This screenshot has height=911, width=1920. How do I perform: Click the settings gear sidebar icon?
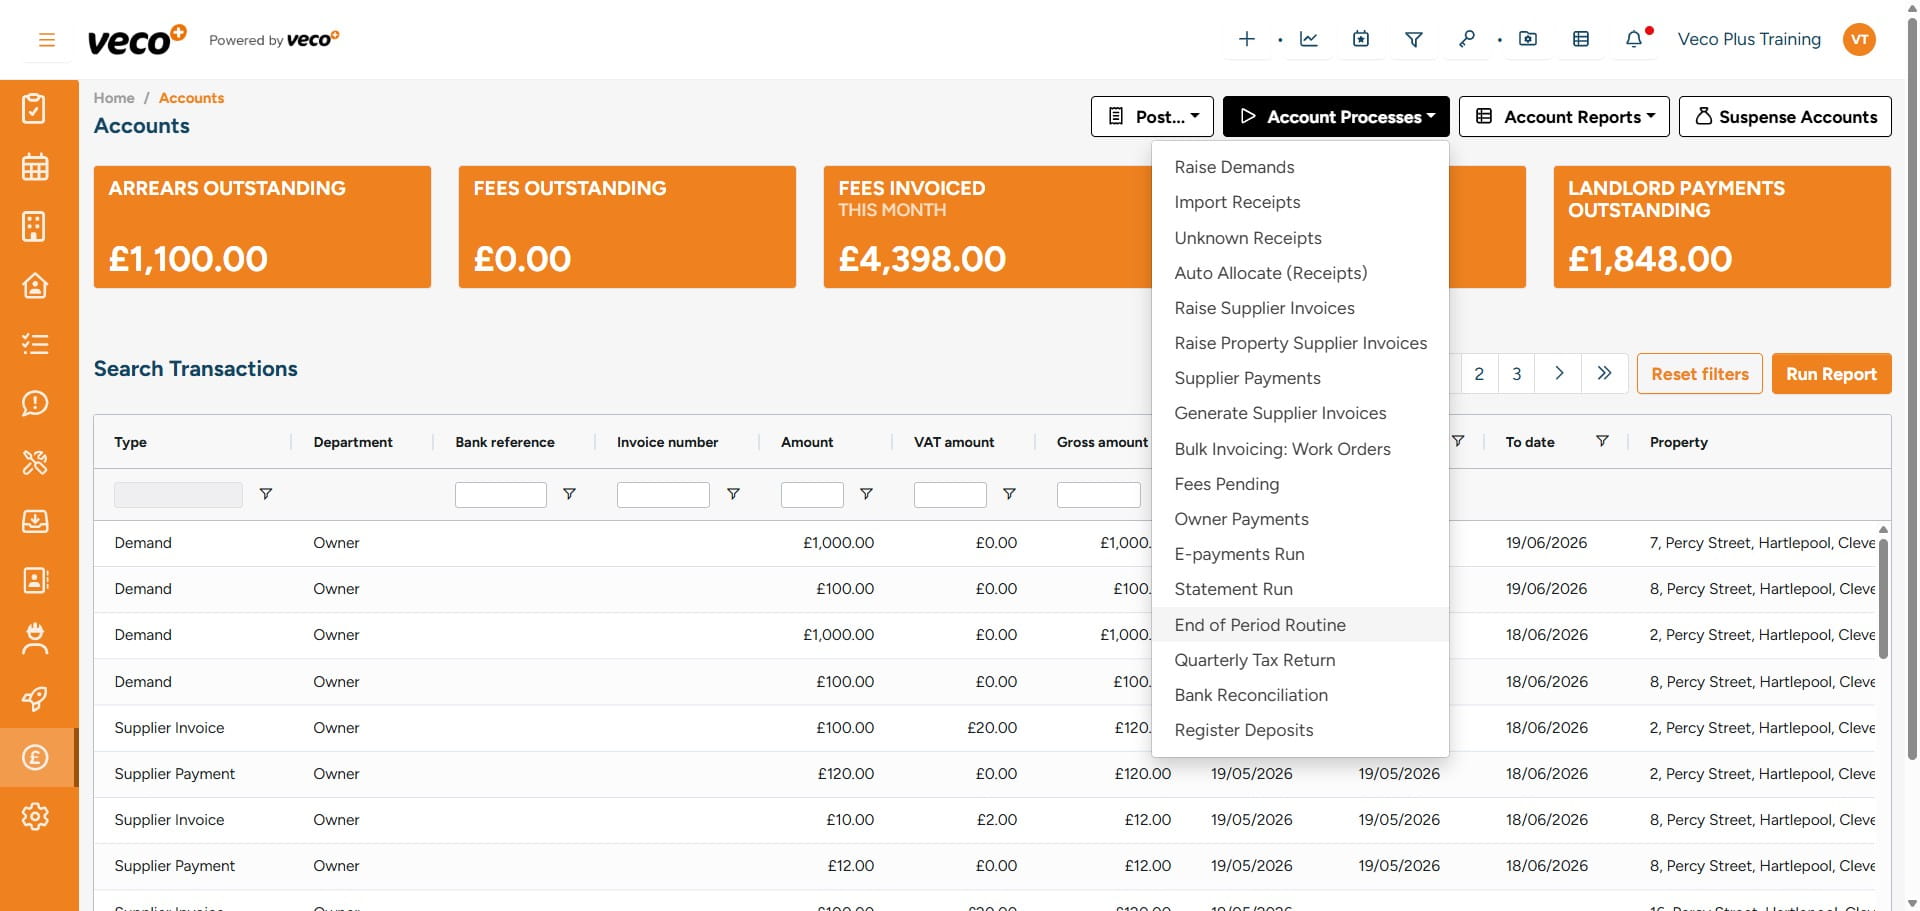35,816
